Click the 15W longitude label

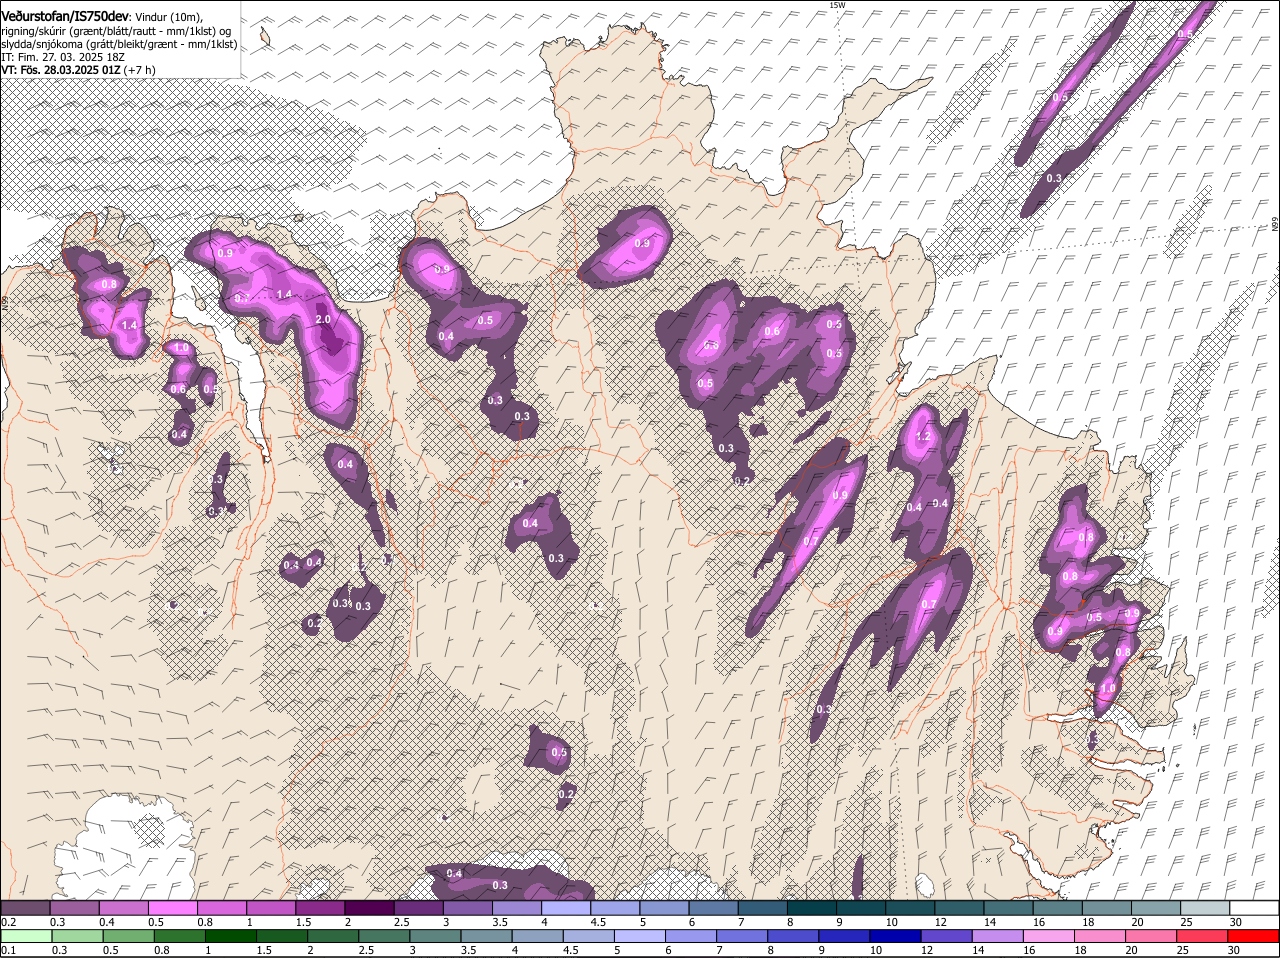click(837, 5)
